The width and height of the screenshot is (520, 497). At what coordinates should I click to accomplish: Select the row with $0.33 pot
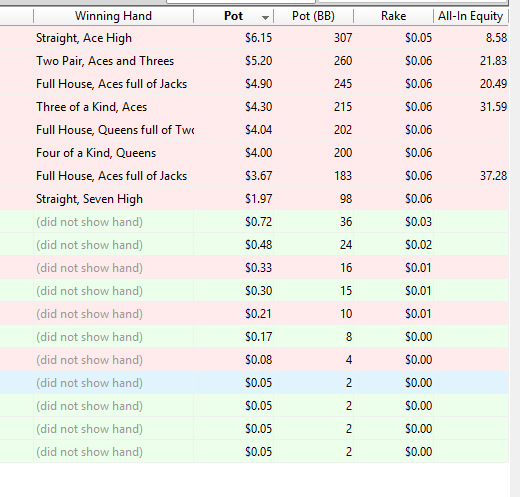[254, 268]
